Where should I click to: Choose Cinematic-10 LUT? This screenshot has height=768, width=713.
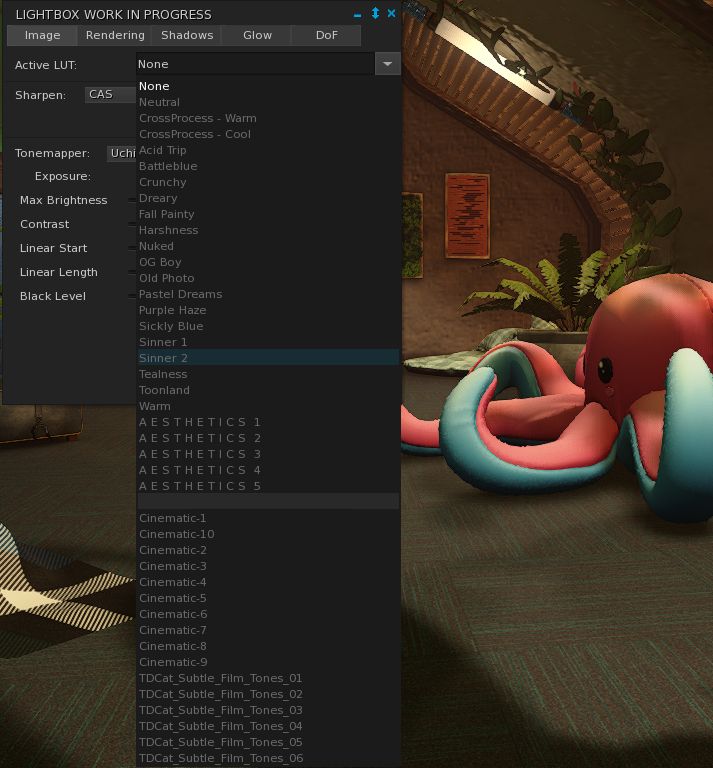pyautogui.click(x=268, y=534)
